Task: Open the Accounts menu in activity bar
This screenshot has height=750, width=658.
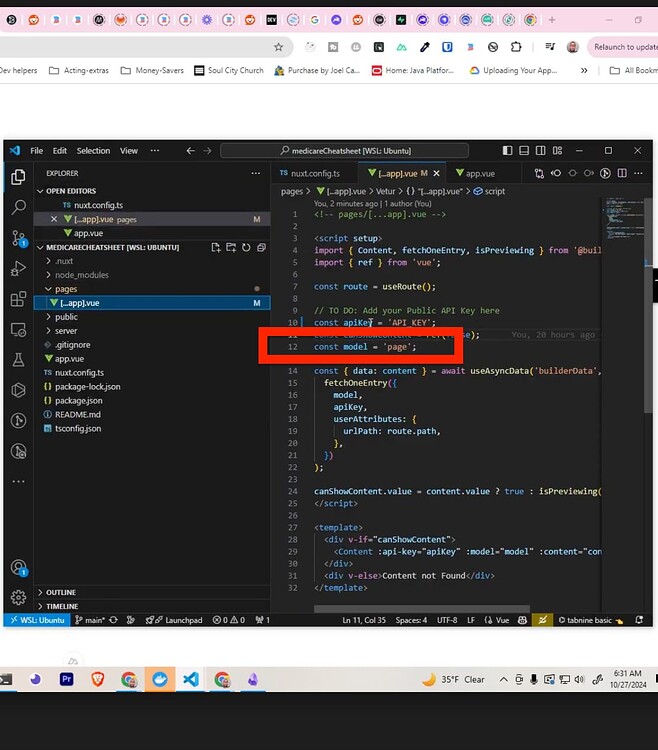Action: pyautogui.click(x=18, y=568)
